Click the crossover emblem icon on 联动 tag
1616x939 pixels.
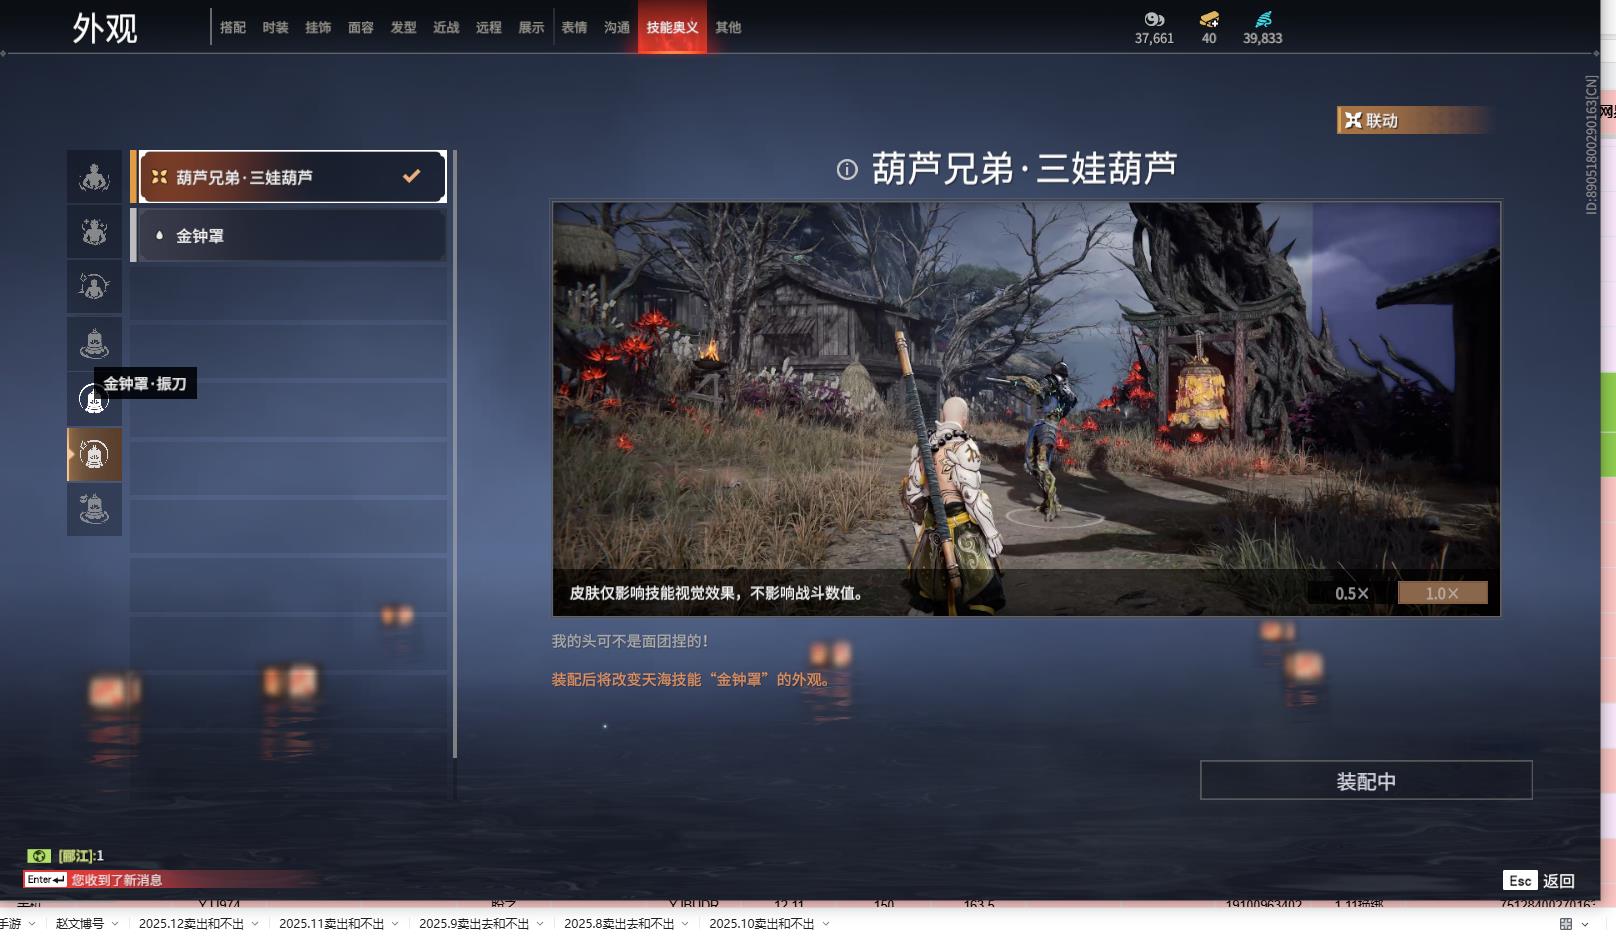[x=1353, y=121]
